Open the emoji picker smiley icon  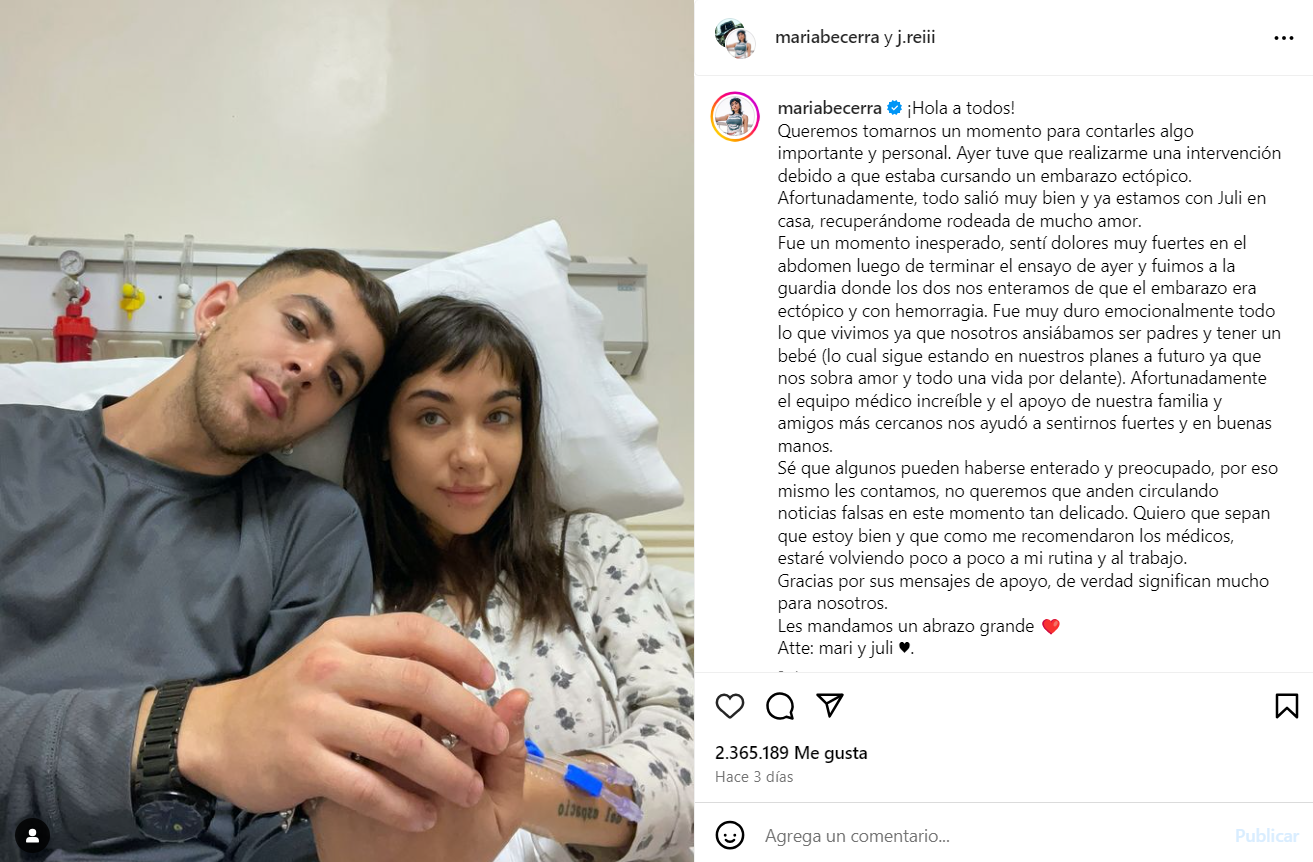(x=730, y=835)
